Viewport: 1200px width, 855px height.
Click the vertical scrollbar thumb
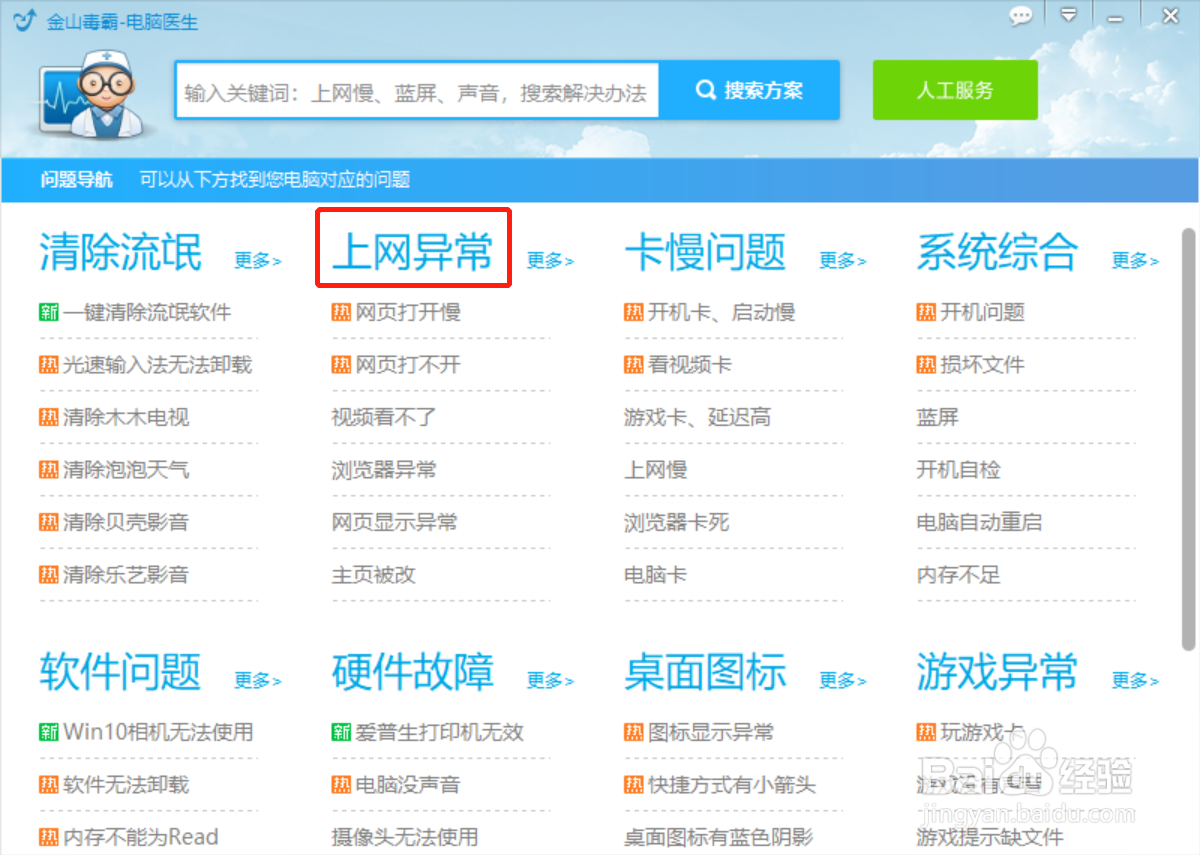pos(1189,439)
